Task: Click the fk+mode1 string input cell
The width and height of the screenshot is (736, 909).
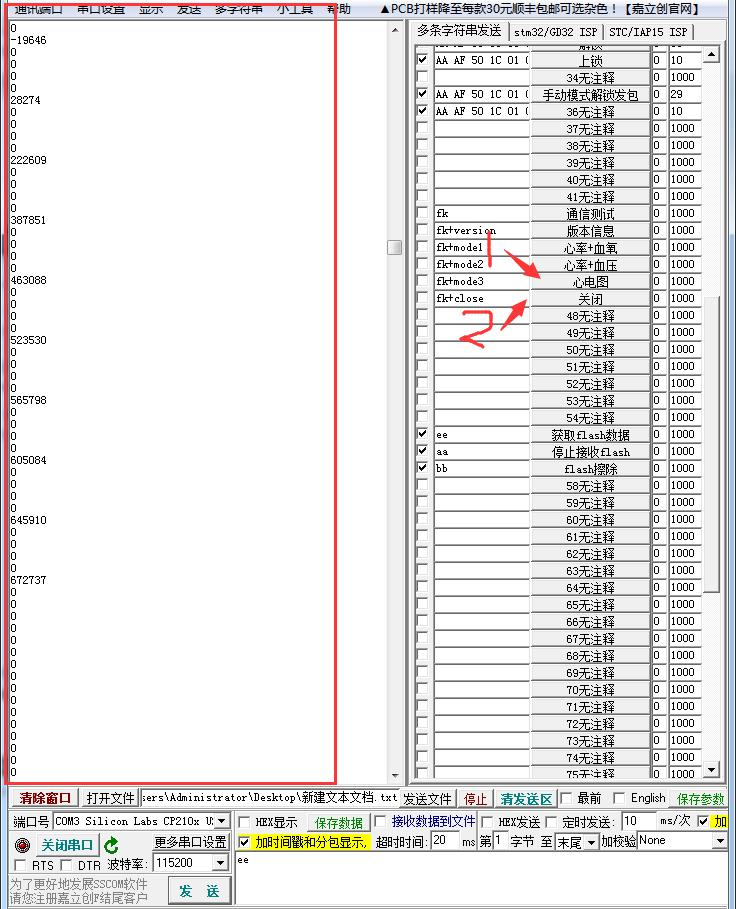Action: (482, 248)
